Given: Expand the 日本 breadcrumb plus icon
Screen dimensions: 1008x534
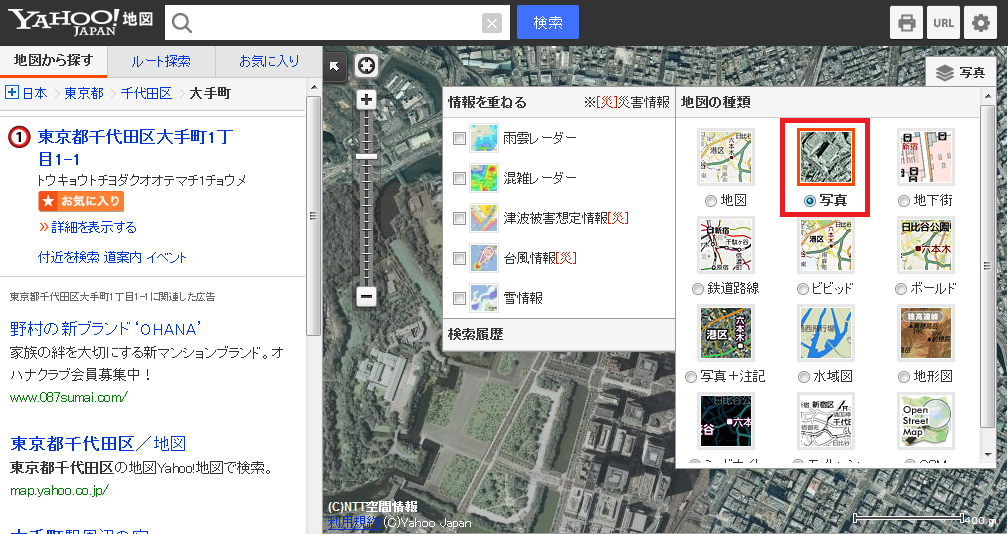Looking at the screenshot, I should [12, 93].
